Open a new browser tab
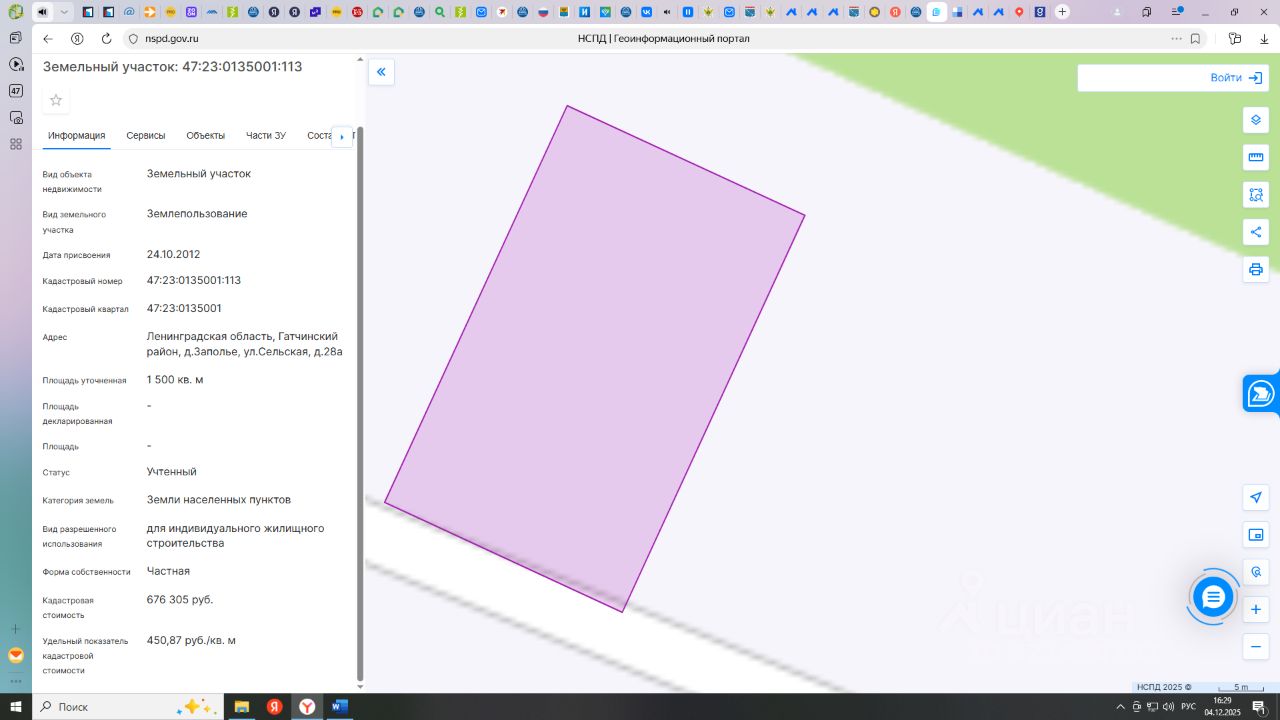The image size is (1280, 720). click(x=1062, y=12)
